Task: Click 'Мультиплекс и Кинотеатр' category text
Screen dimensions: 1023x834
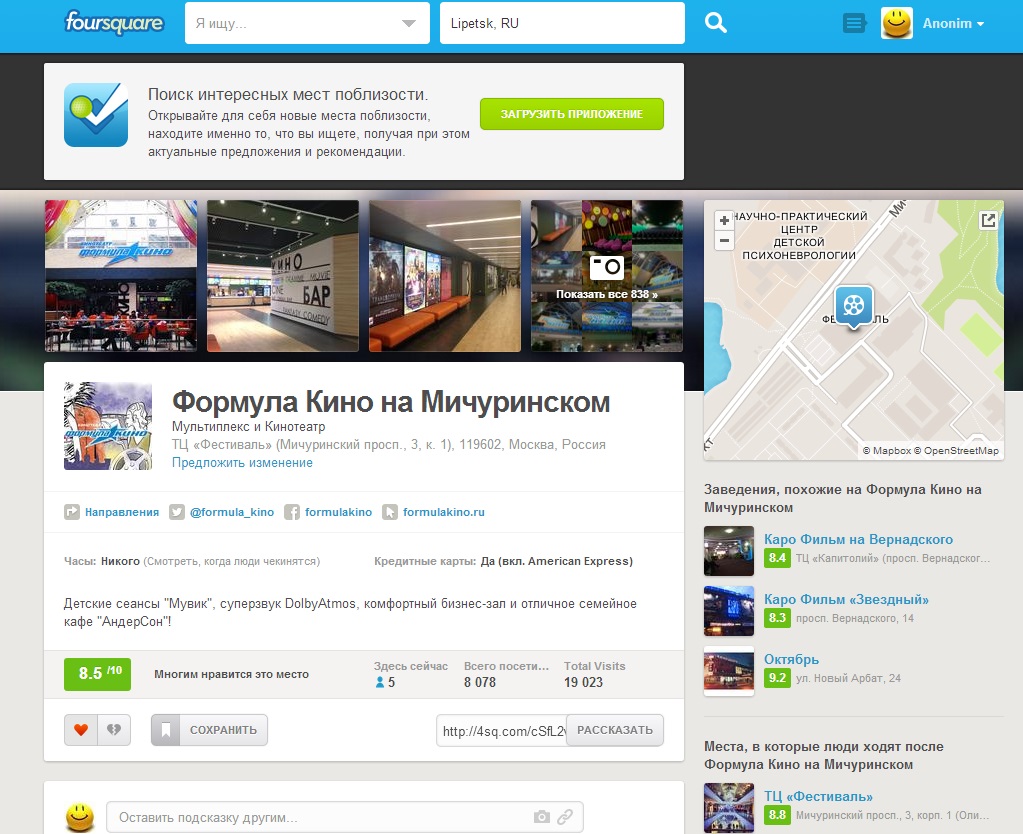Action: click(249, 427)
